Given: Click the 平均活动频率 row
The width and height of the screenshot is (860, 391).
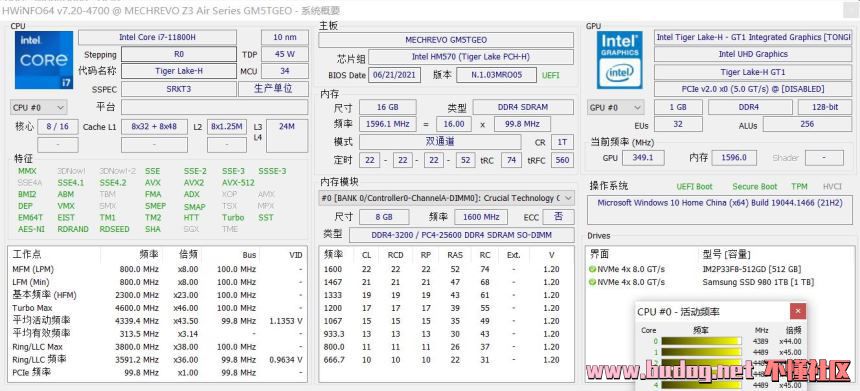Looking at the screenshot, I should coord(157,321).
